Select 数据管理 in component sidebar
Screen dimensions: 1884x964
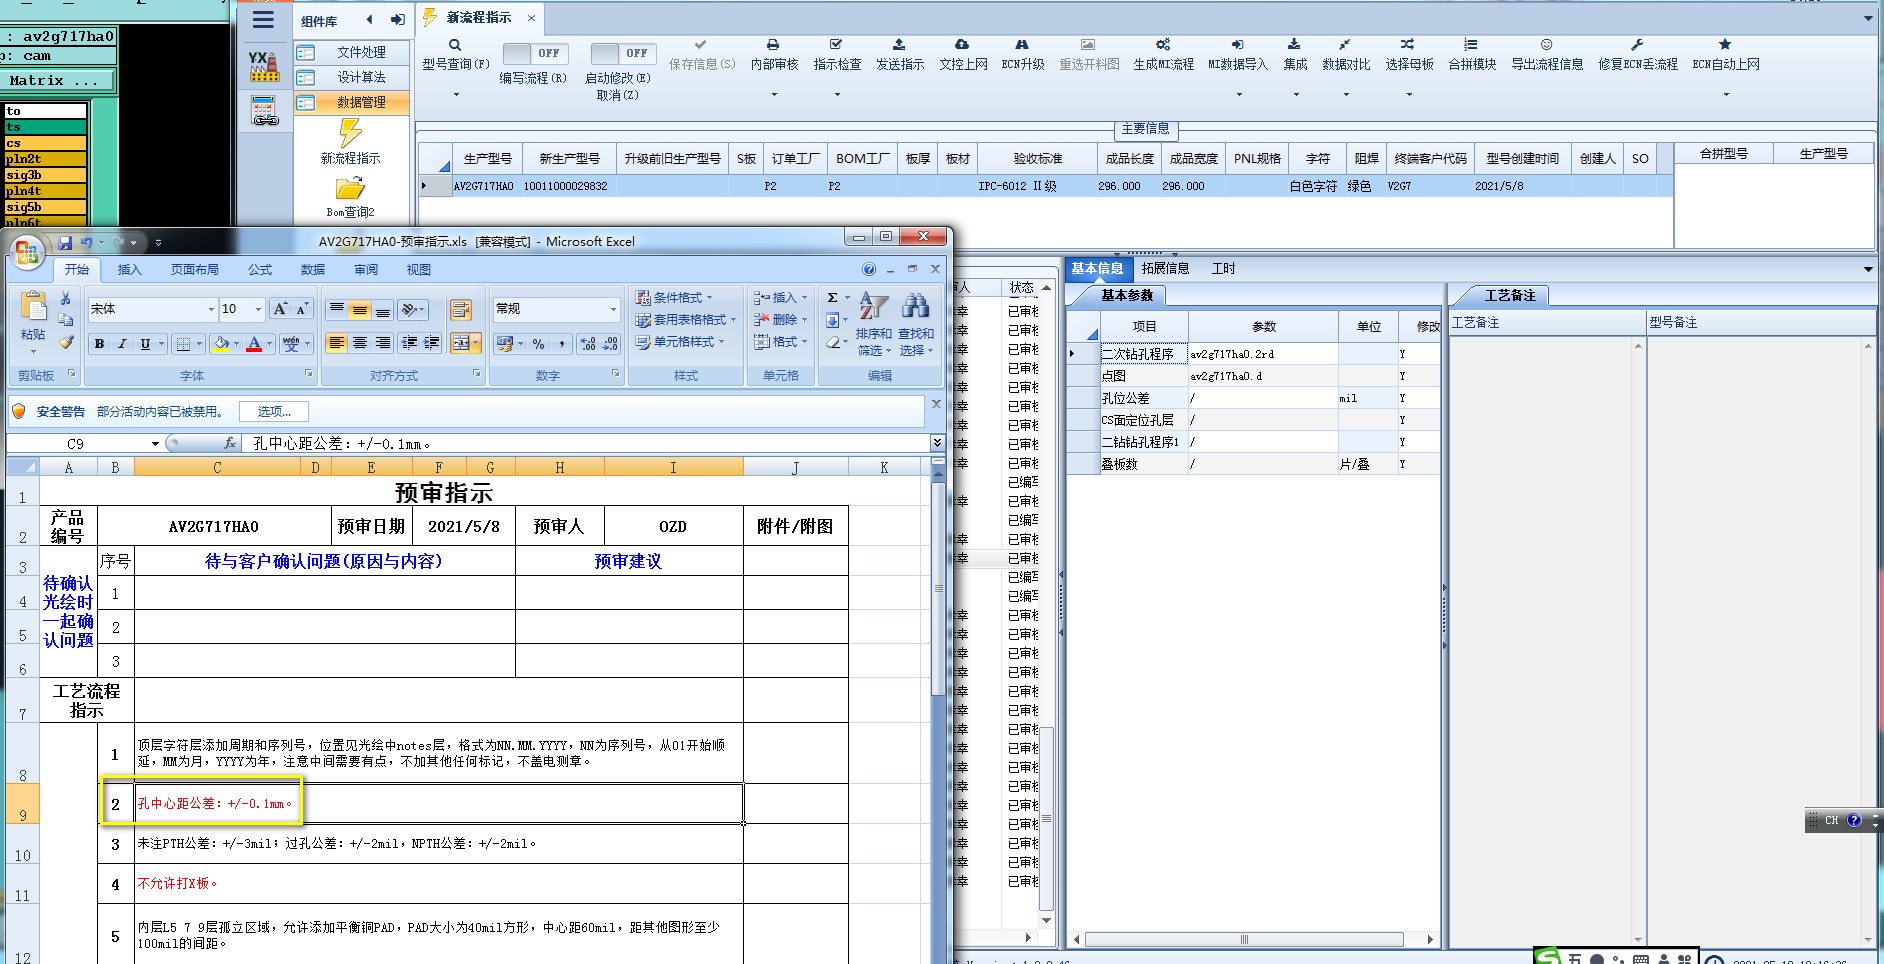pos(352,102)
